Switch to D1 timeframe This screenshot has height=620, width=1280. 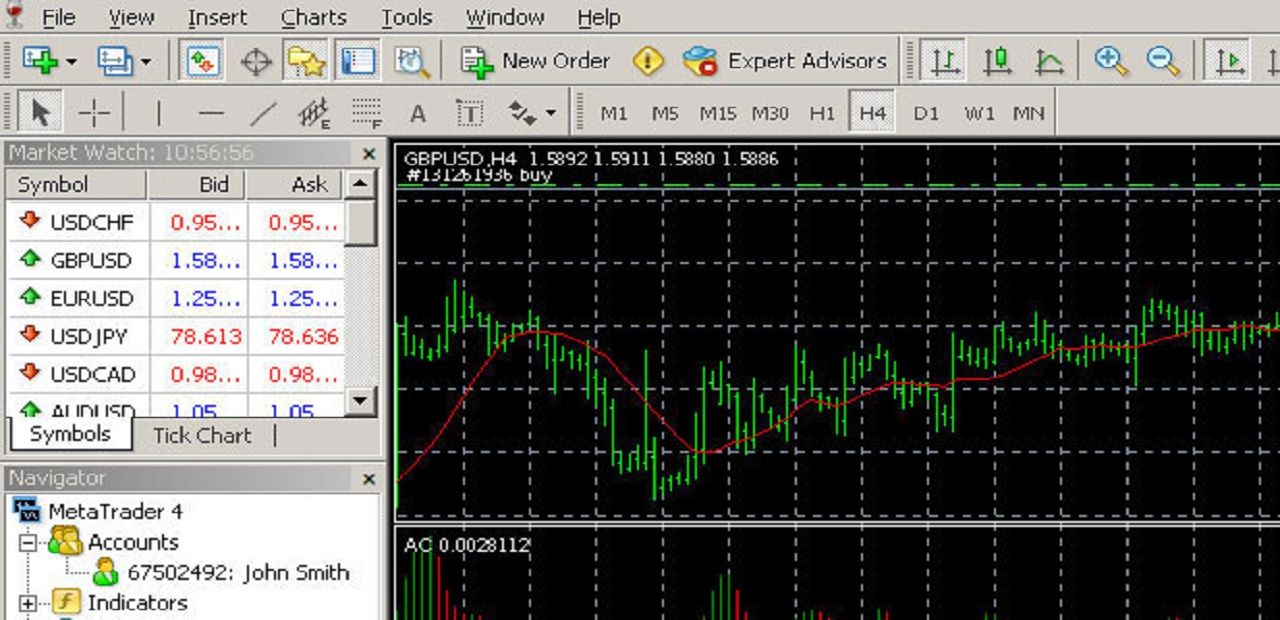pos(927,114)
